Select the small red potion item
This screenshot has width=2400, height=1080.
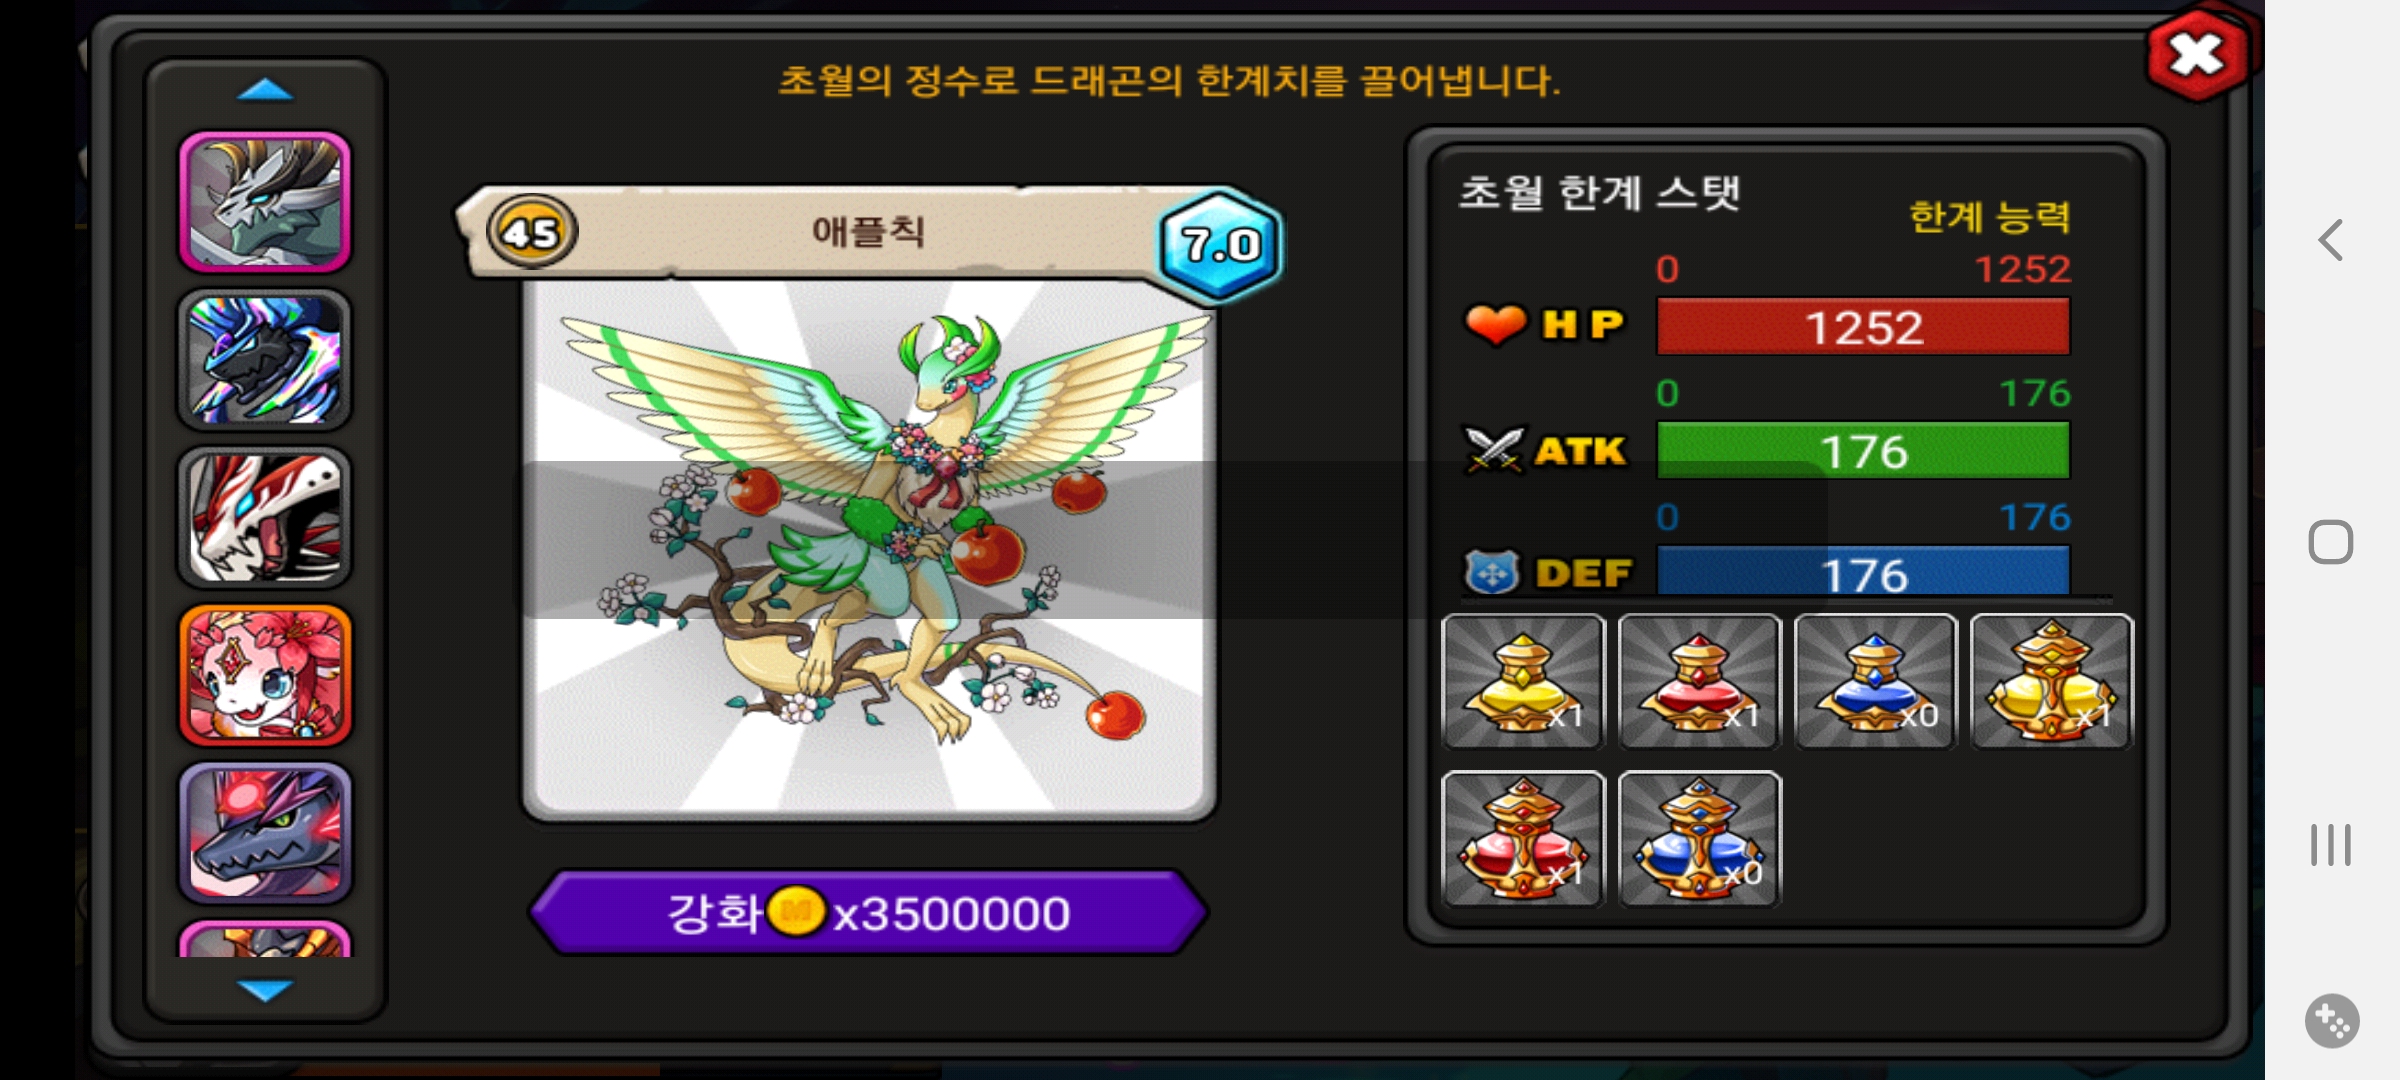pyautogui.click(x=1699, y=681)
